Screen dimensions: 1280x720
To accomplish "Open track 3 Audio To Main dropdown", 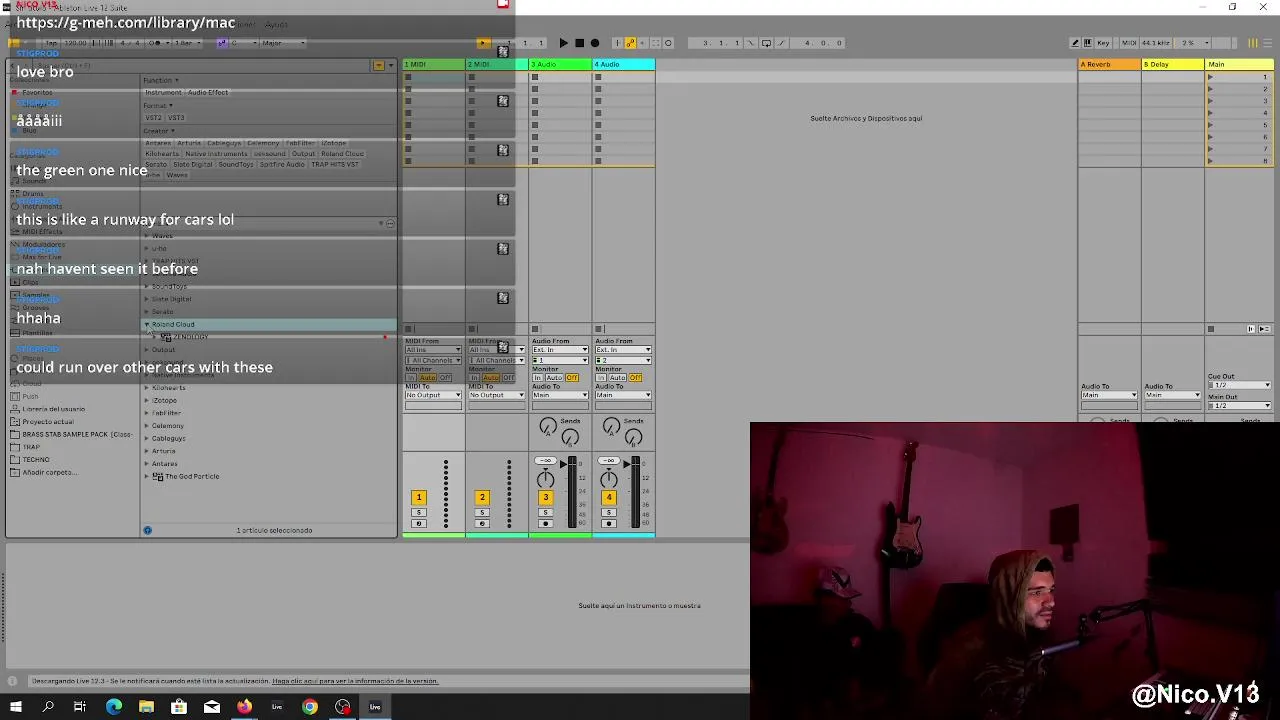I will point(559,395).
